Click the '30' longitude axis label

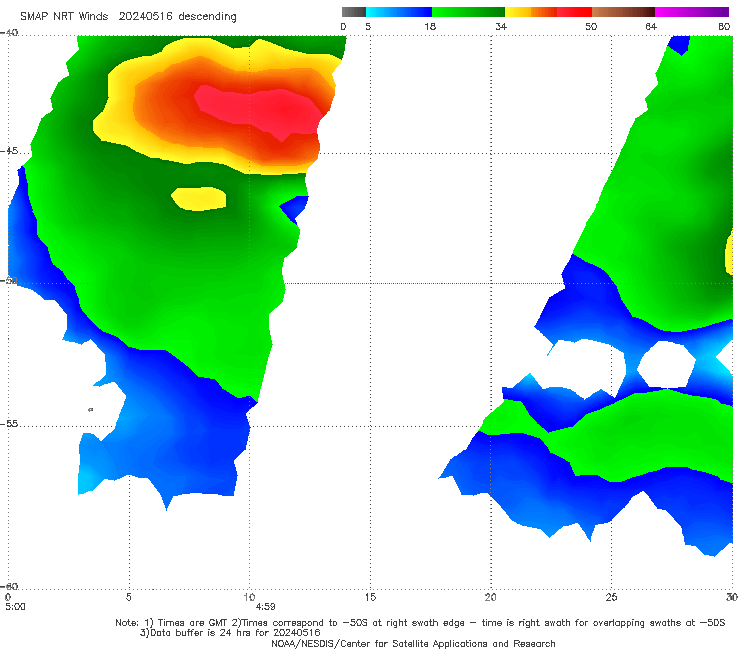coord(732,597)
